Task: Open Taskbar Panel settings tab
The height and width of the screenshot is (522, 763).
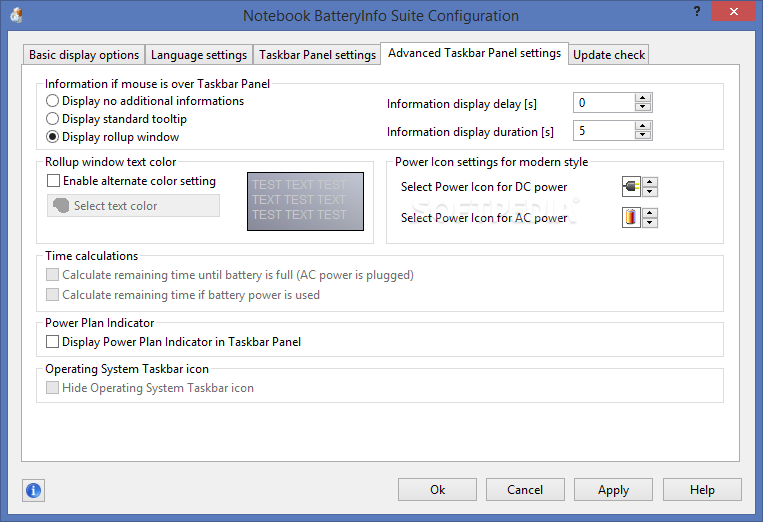Action: coord(317,54)
